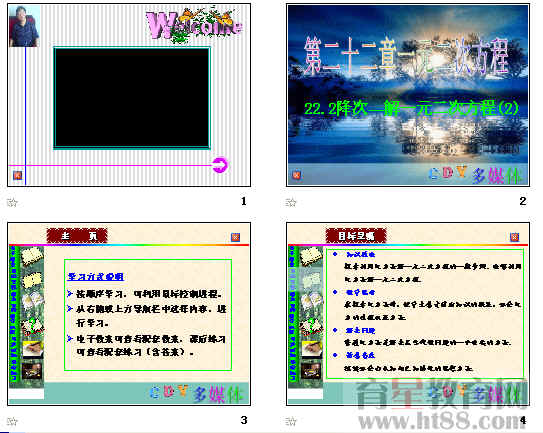Screen dimensions: 543x433
Task: Click the blue square icon at slide 3's top right
Action: click(x=235, y=237)
